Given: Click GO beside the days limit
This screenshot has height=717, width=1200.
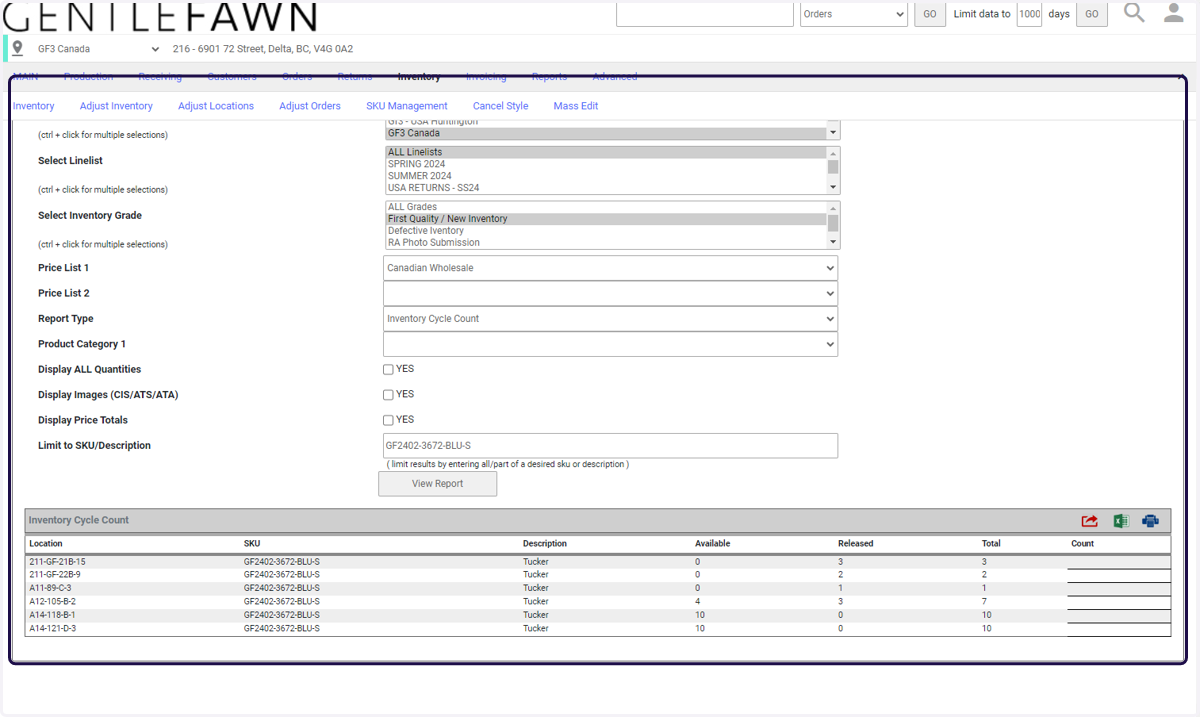Looking at the screenshot, I should pyautogui.click(x=1092, y=14).
